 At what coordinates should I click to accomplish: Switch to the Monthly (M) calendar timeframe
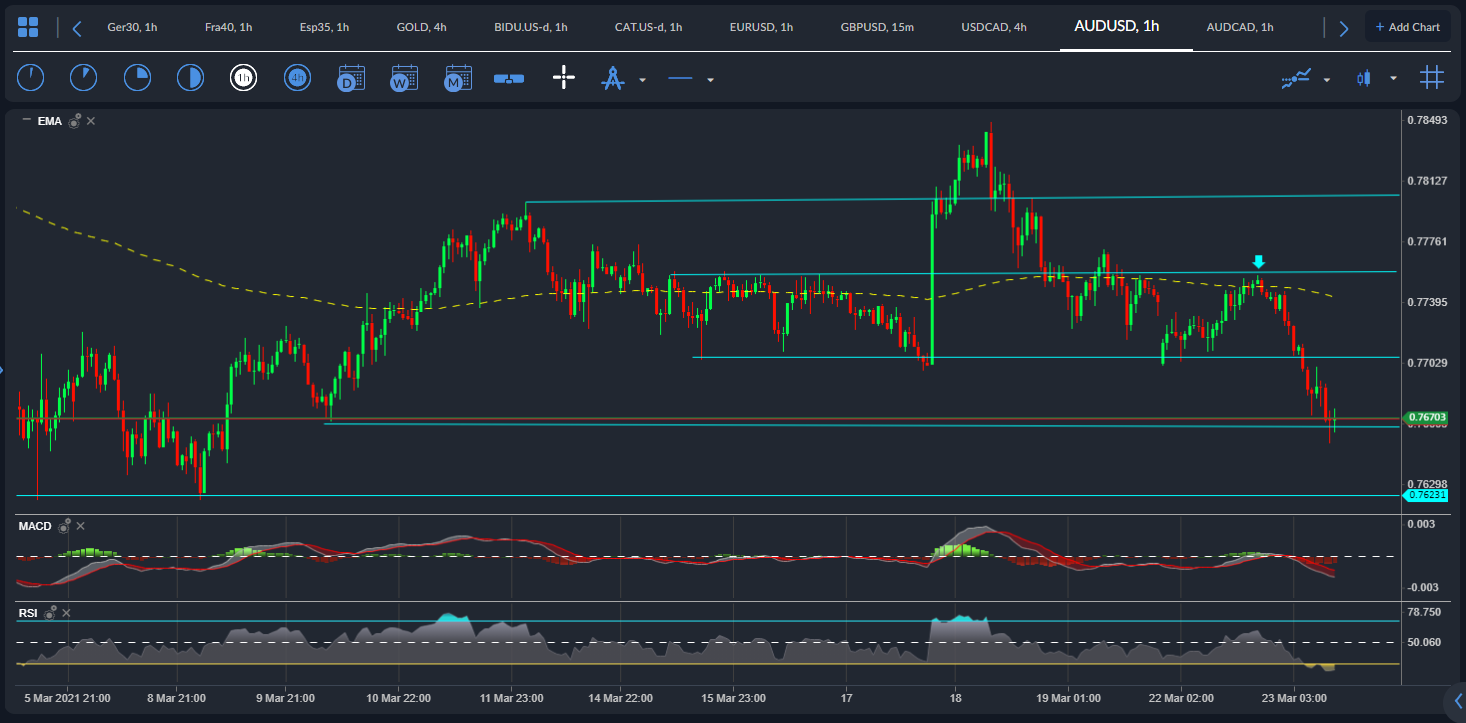pyautogui.click(x=458, y=78)
